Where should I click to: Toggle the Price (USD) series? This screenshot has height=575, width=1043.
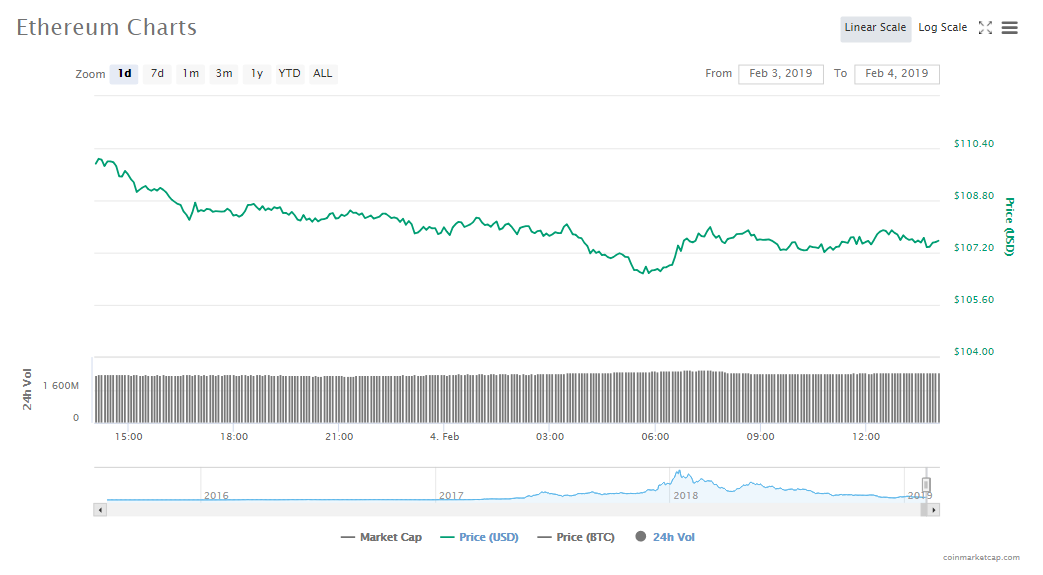479,537
